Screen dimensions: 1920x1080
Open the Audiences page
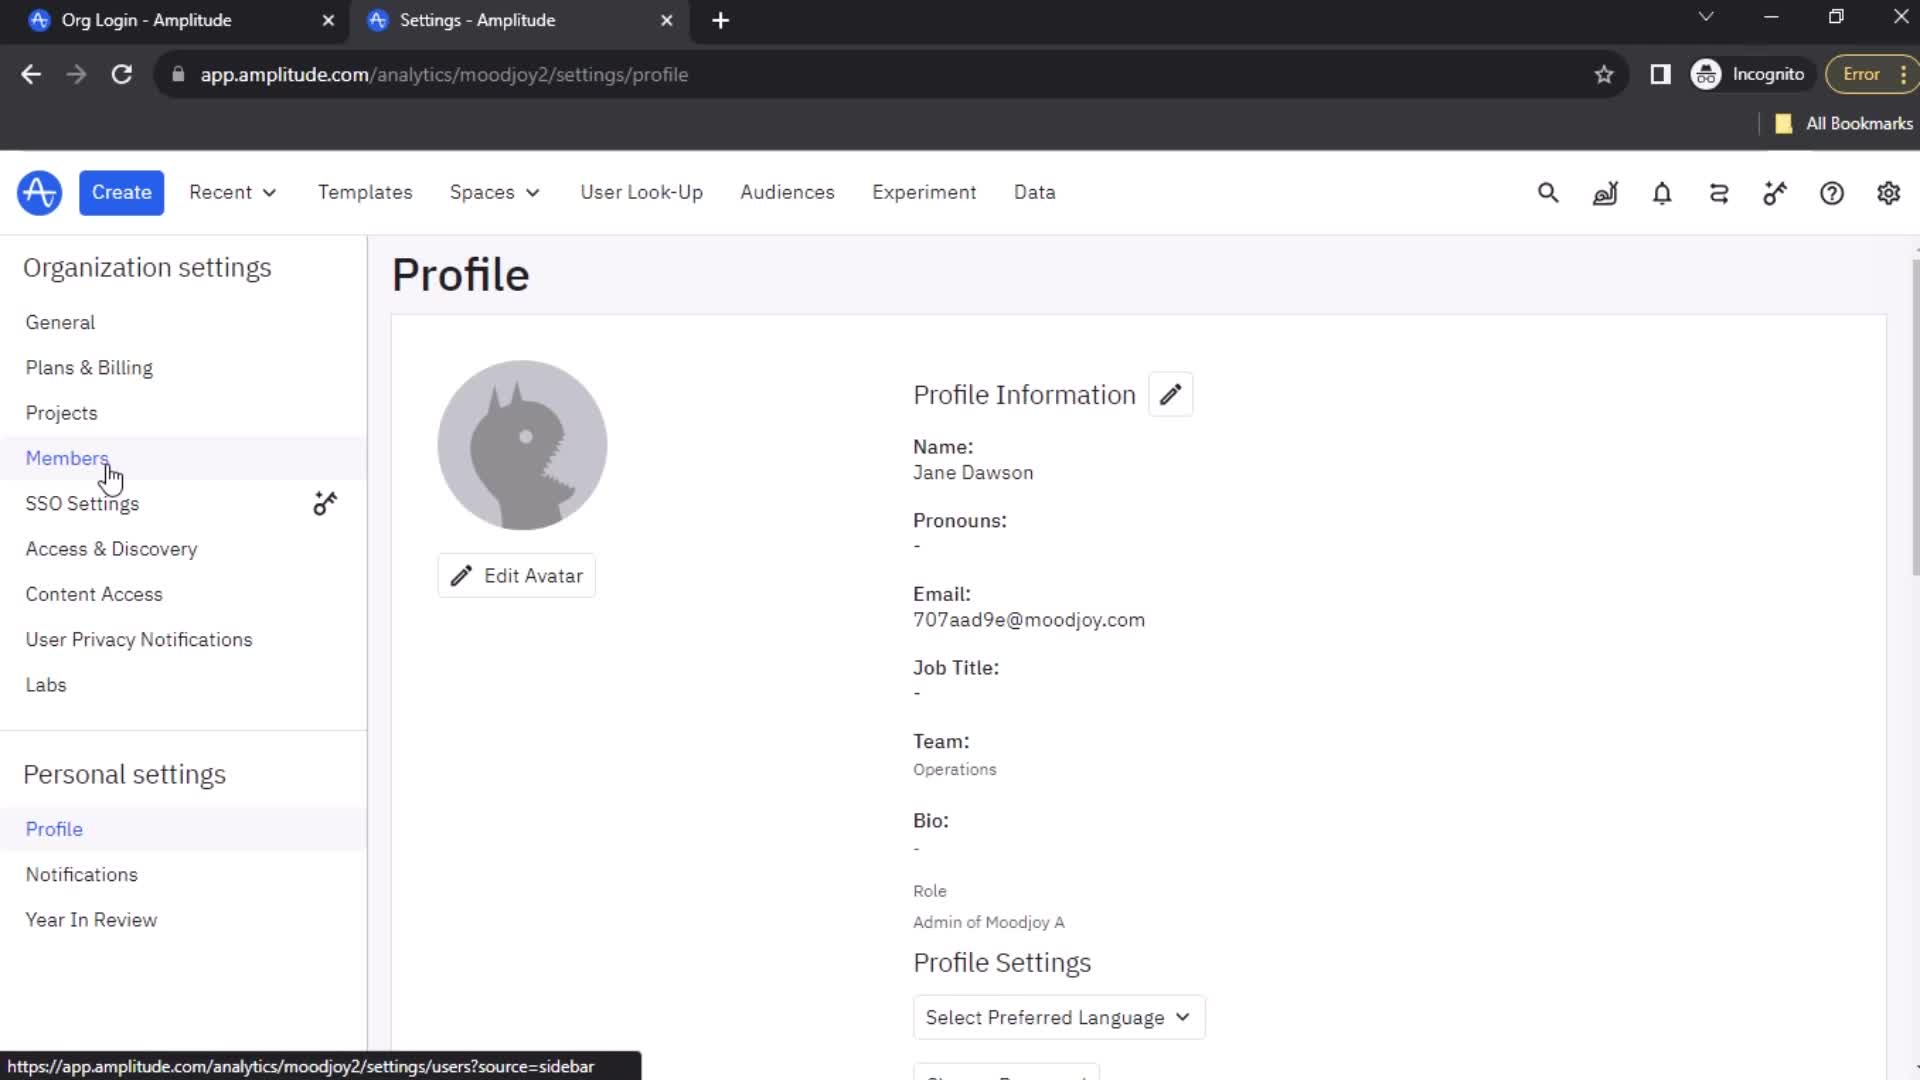(x=787, y=193)
